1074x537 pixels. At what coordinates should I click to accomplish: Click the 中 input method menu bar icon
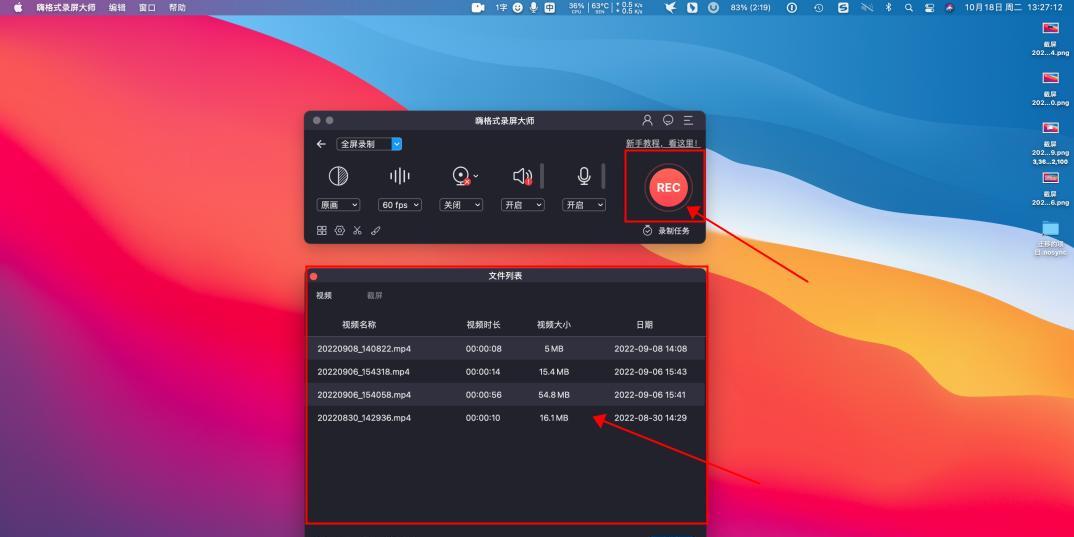pos(550,8)
